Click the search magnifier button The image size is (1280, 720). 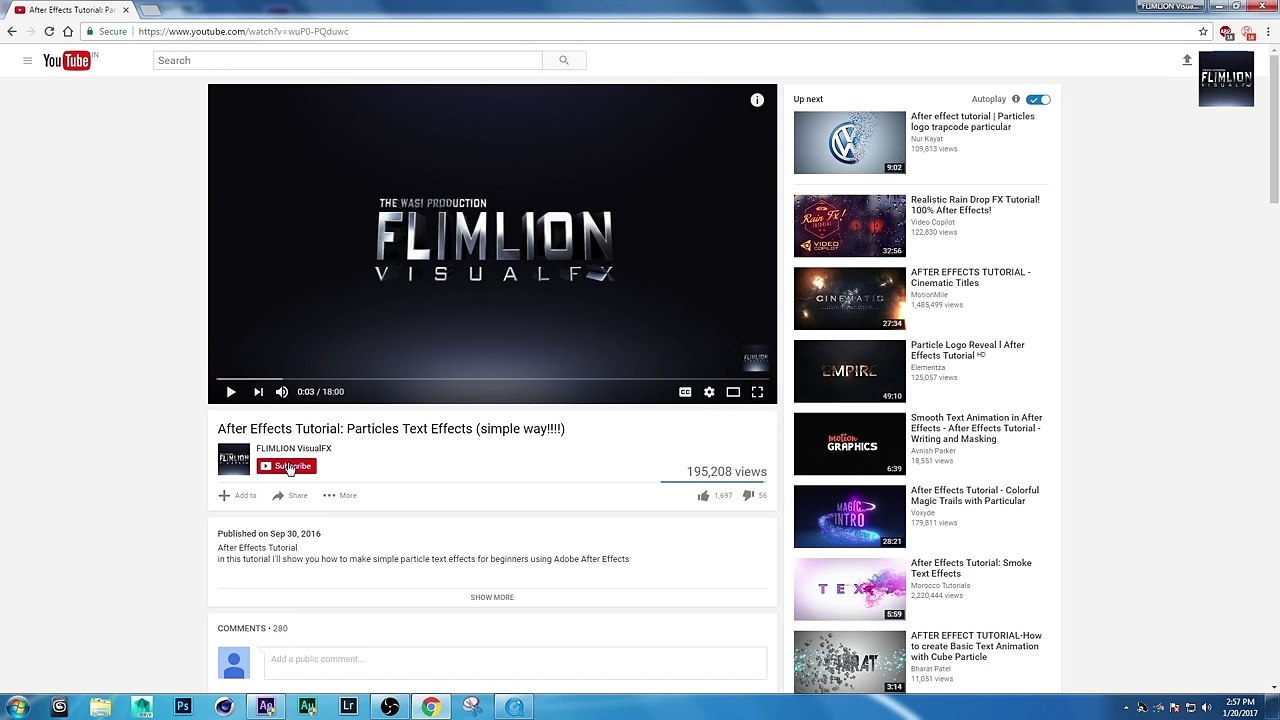tap(564, 61)
